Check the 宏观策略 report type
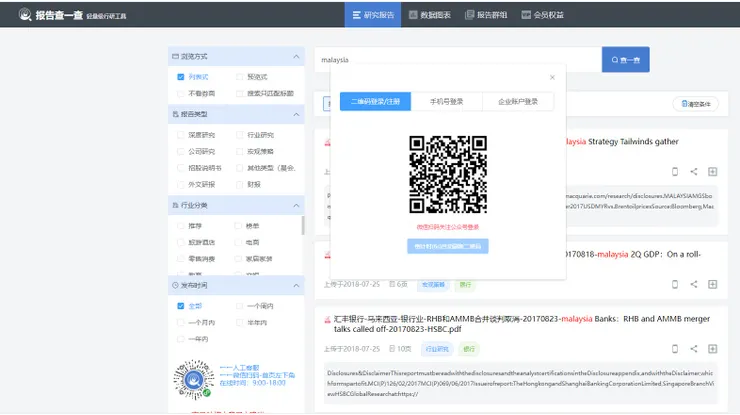This screenshot has width=740, height=415. pos(239,152)
